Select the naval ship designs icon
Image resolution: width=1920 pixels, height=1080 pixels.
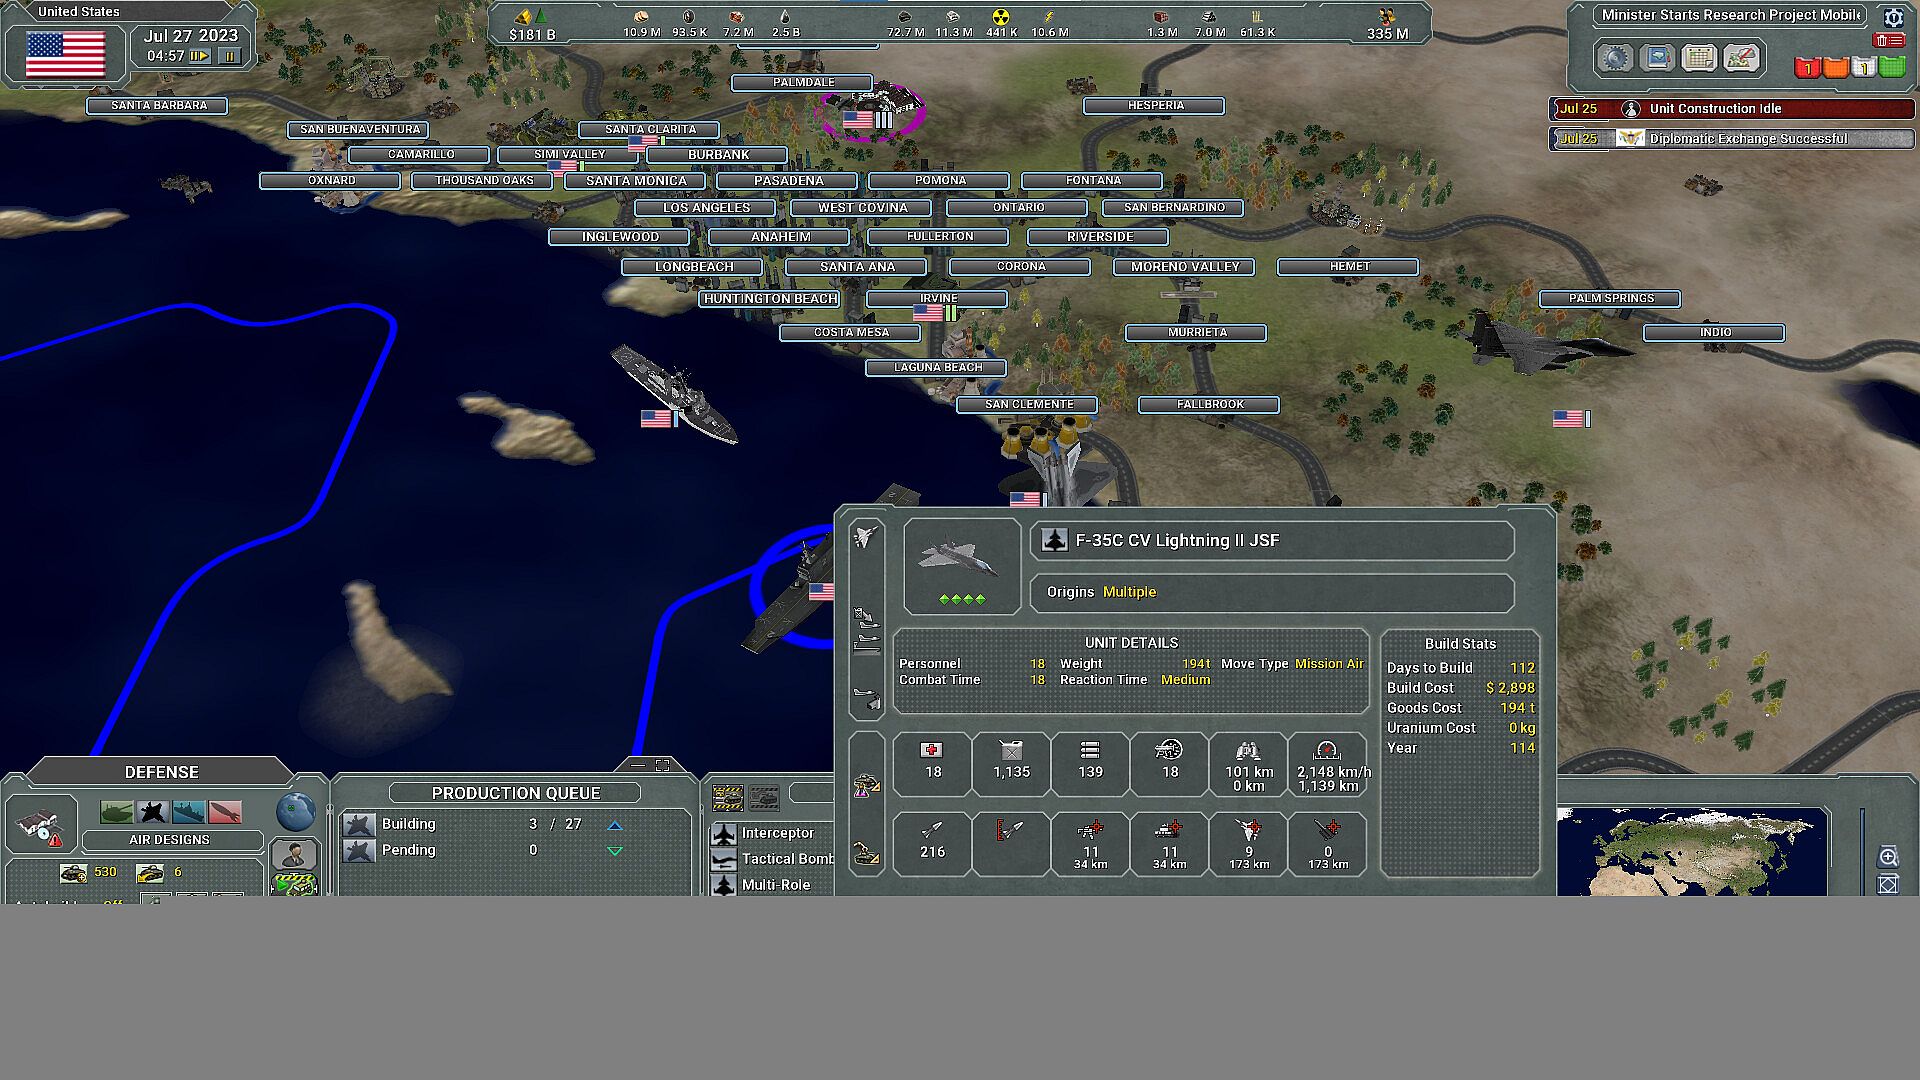pos(188,812)
